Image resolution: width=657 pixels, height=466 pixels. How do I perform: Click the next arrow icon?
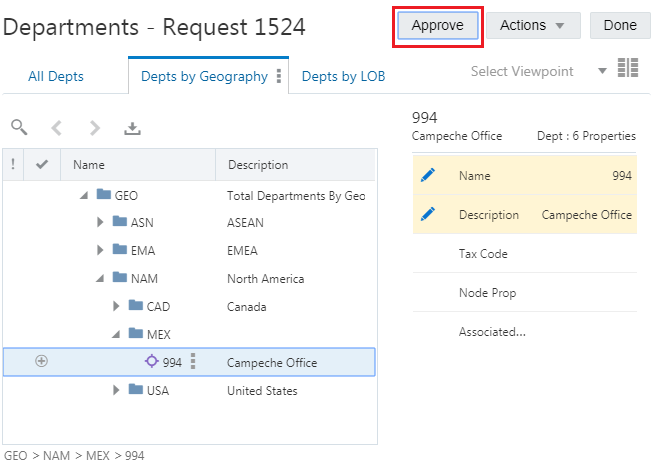[95, 128]
